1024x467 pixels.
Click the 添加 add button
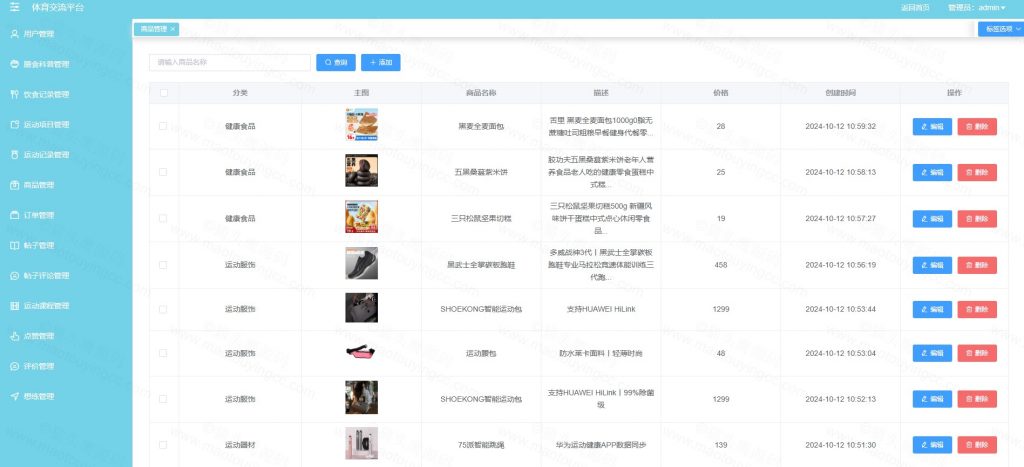coord(381,62)
